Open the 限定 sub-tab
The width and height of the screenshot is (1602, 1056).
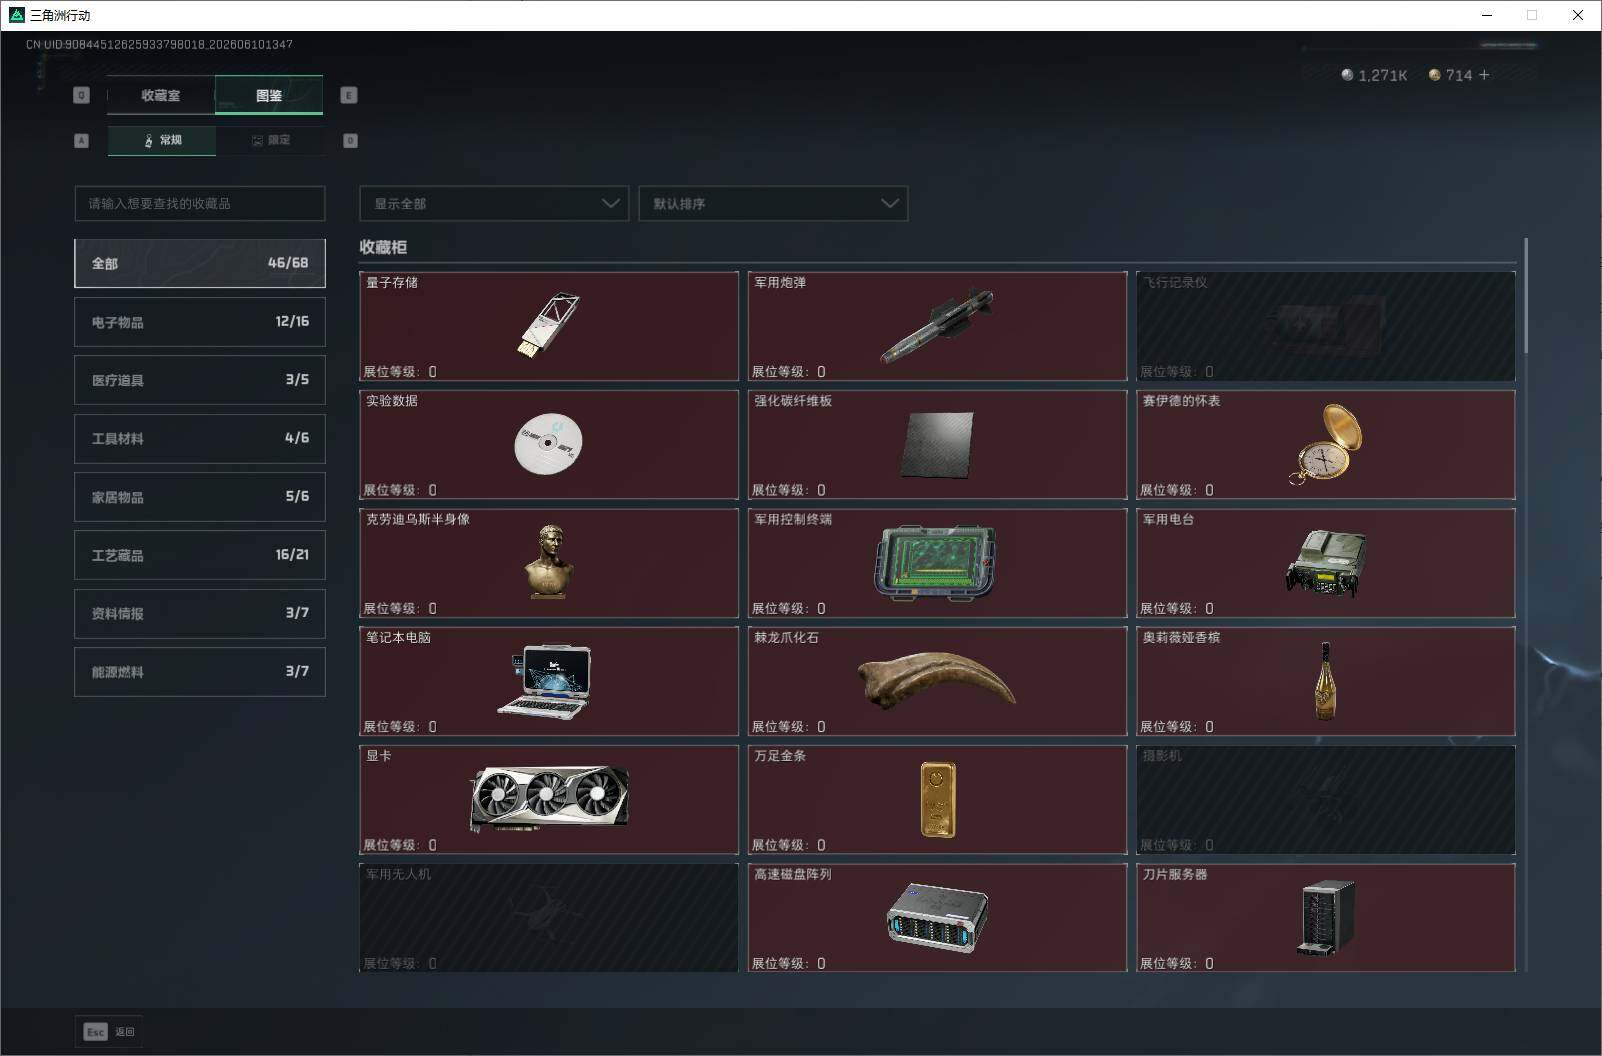270,140
